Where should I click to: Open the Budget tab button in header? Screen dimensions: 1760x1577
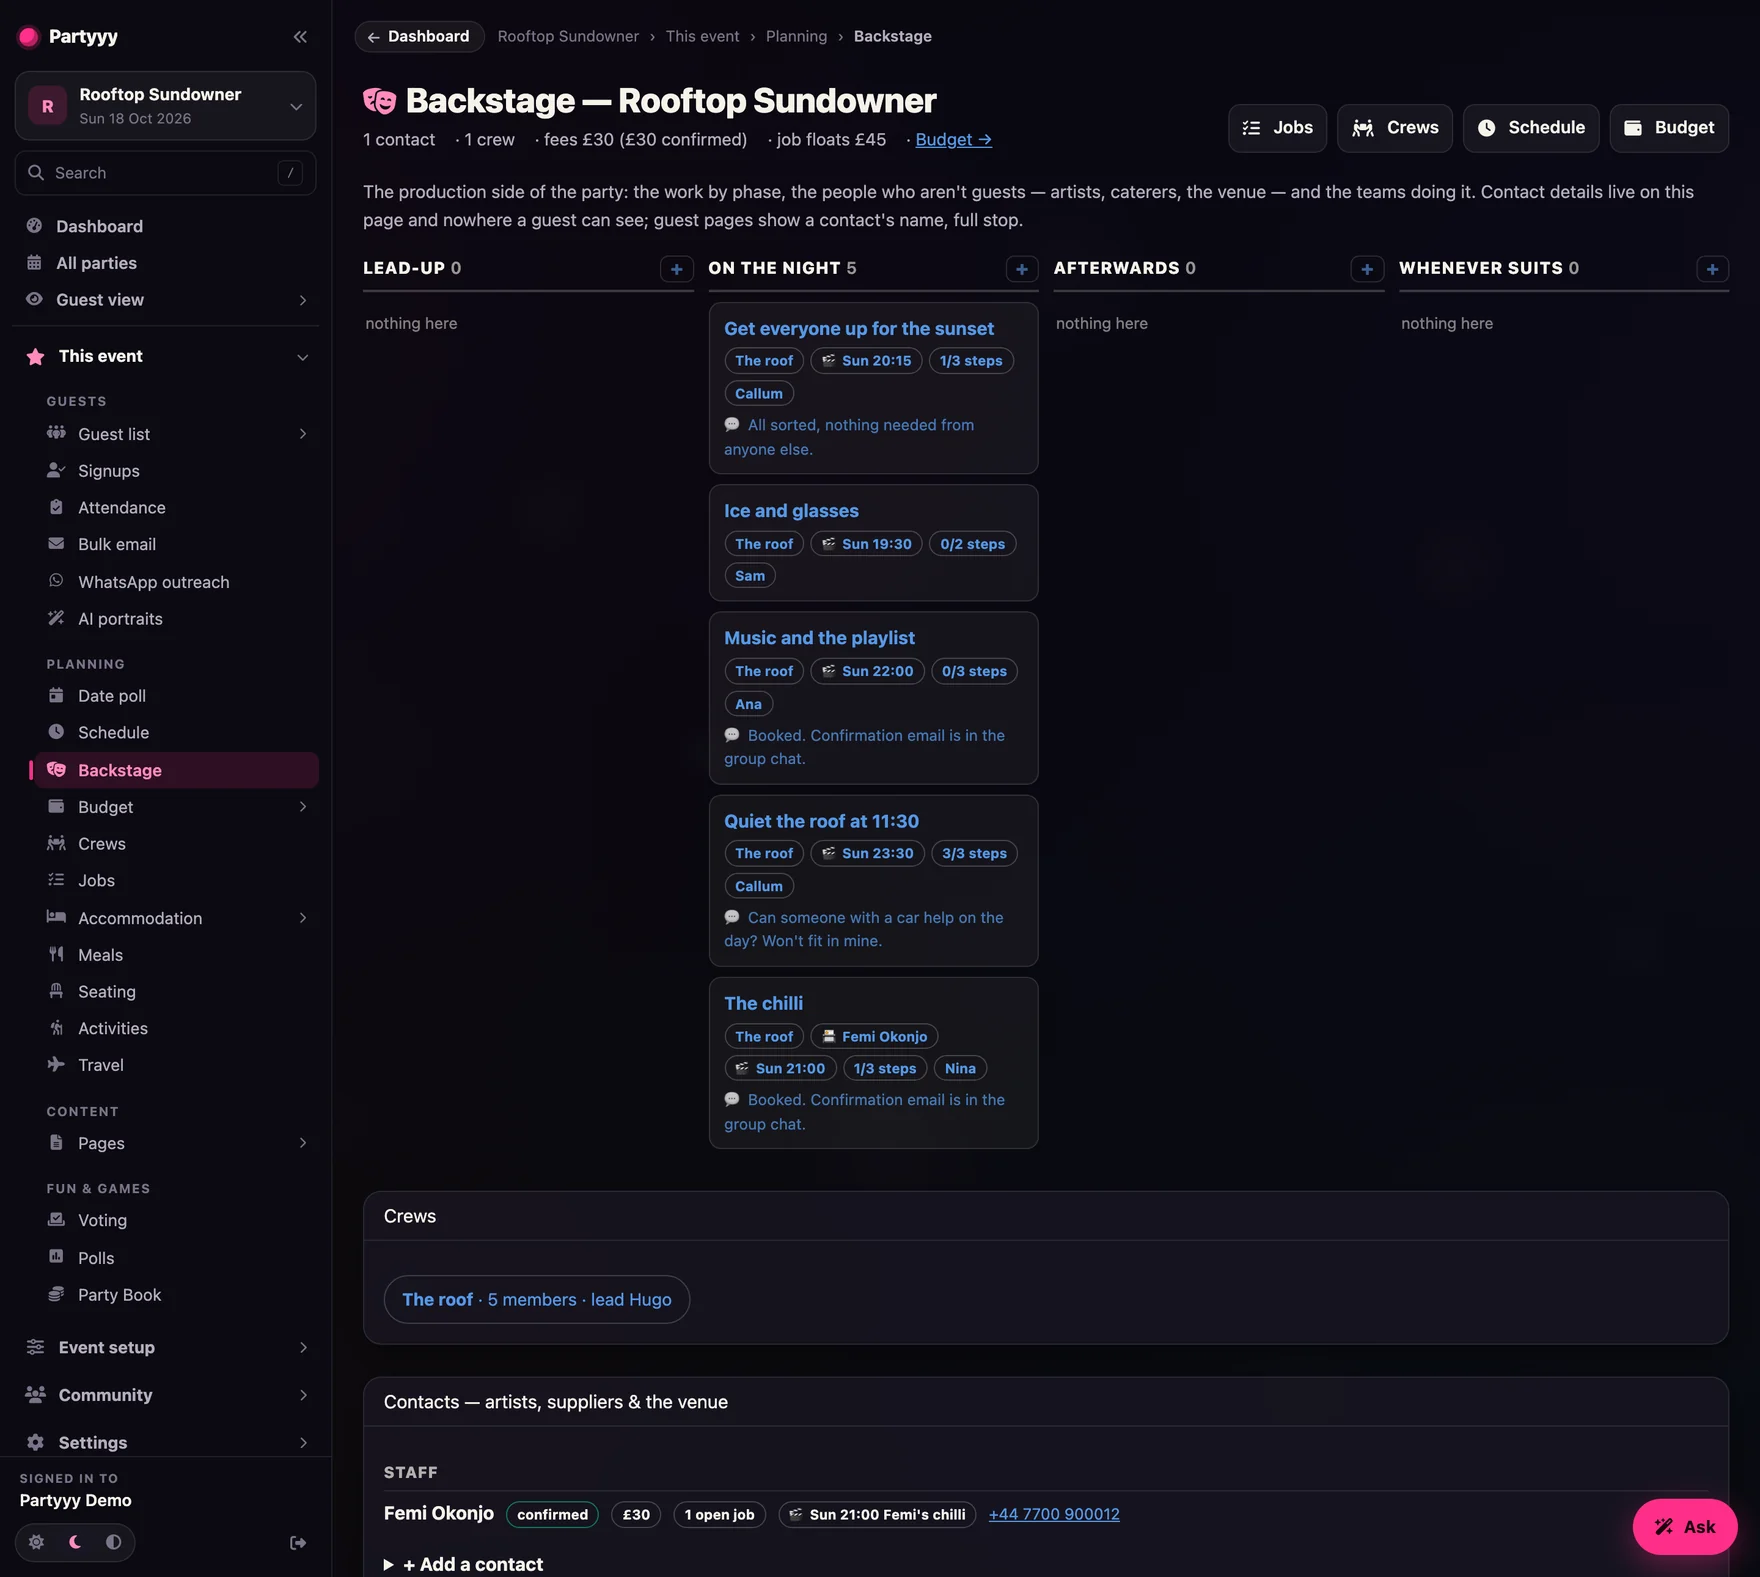point(1669,128)
